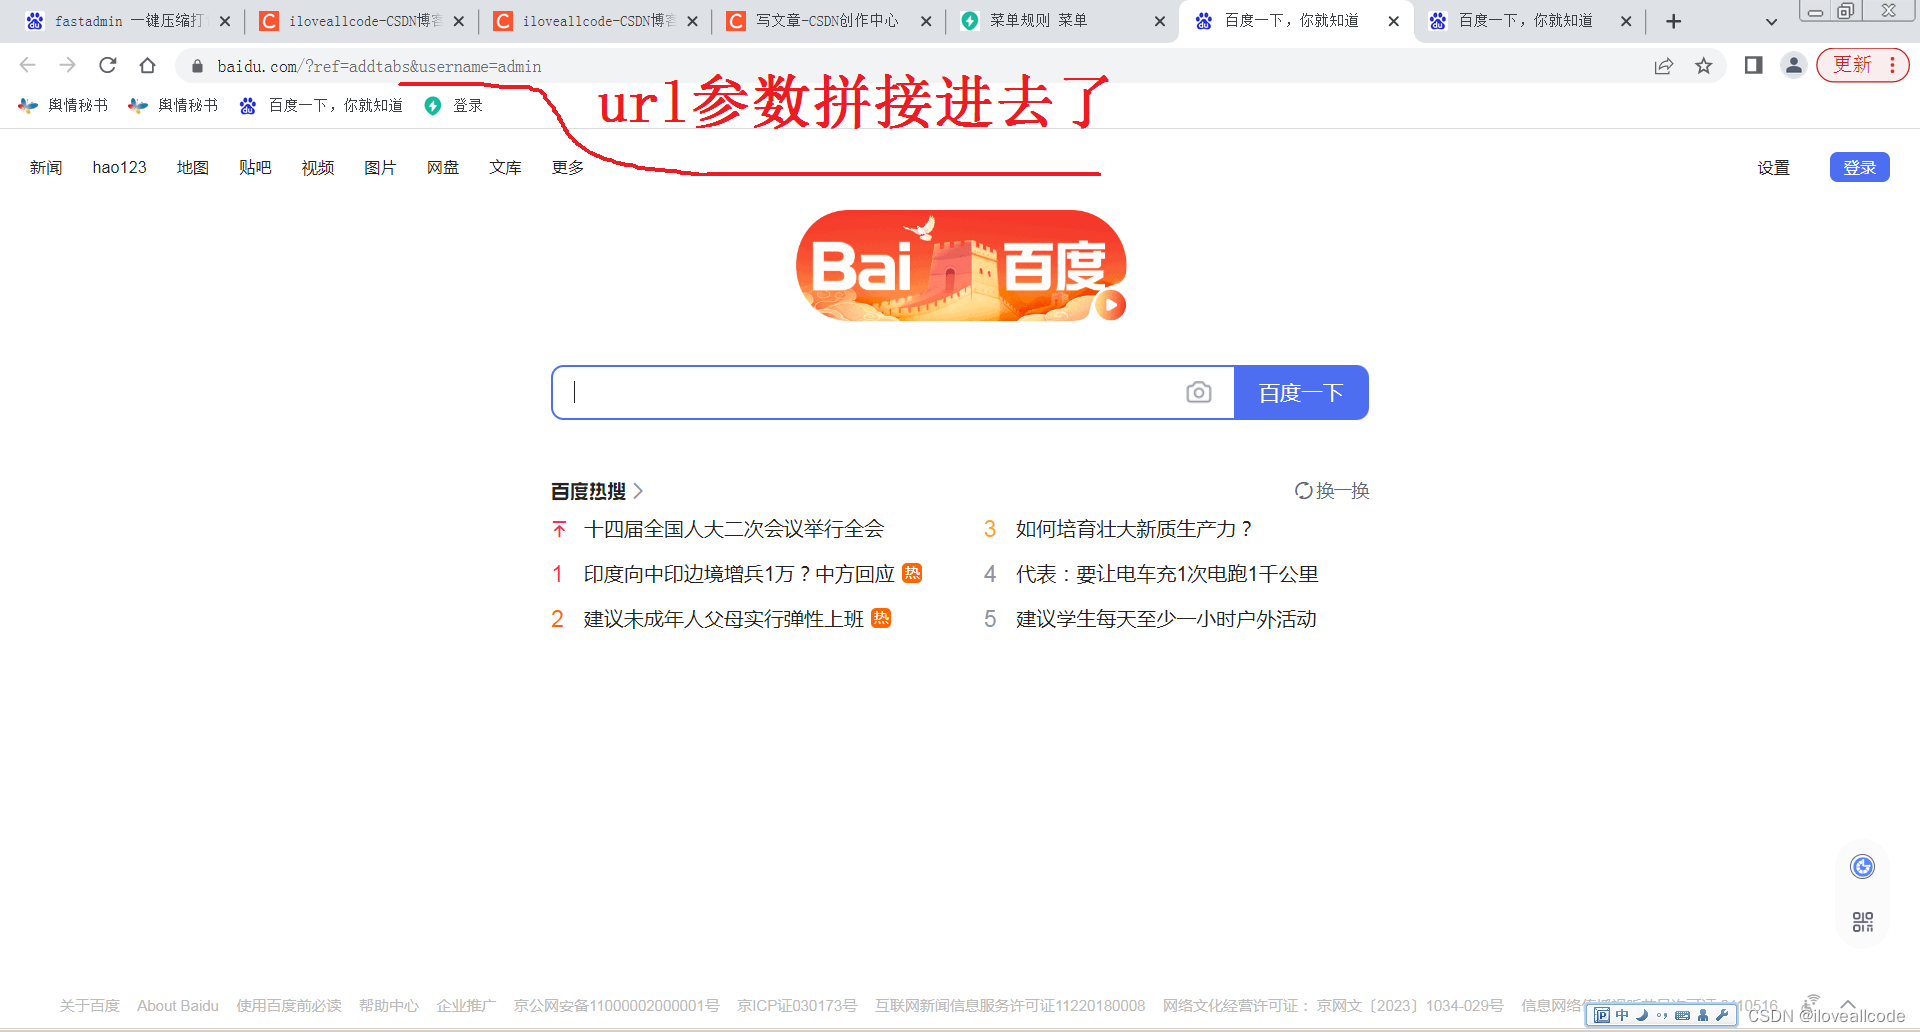The height and width of the screenshot is (1032, 1920).
Task: Open the browser home page icon
Action: 147,66
